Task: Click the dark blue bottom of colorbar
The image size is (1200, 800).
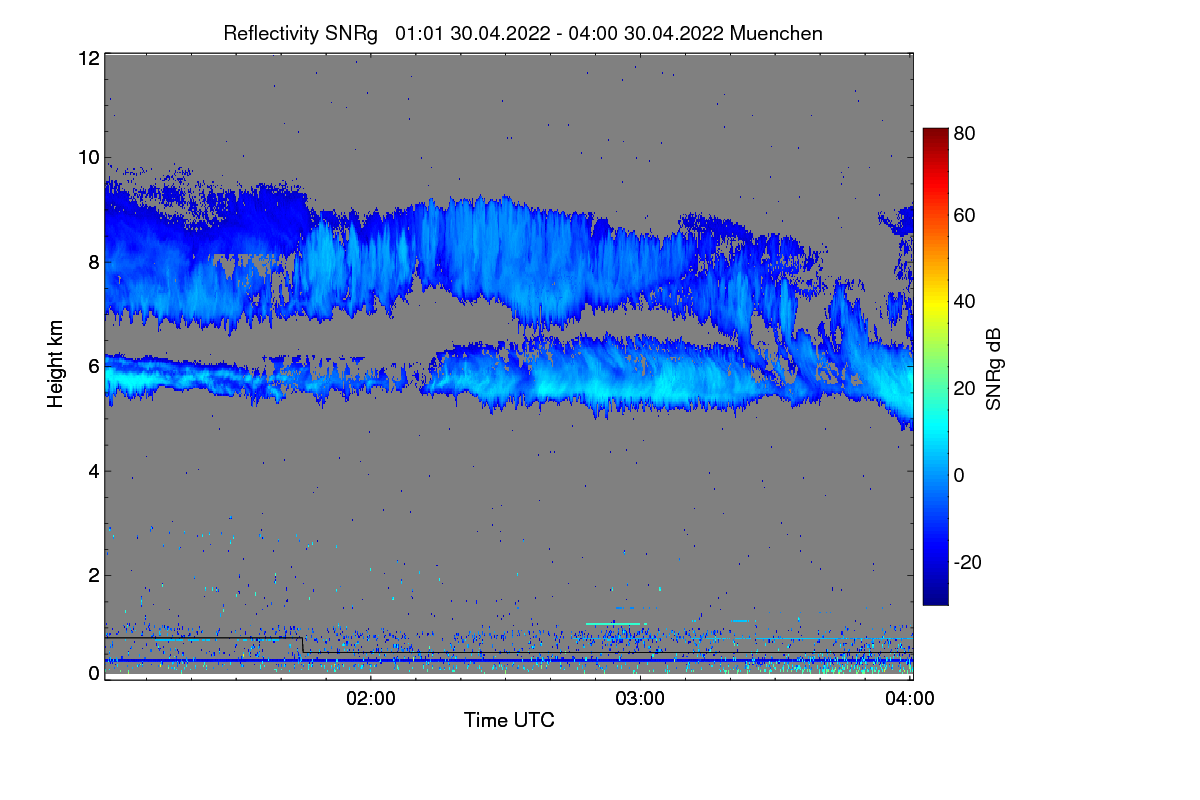Action: pos(935,598)
